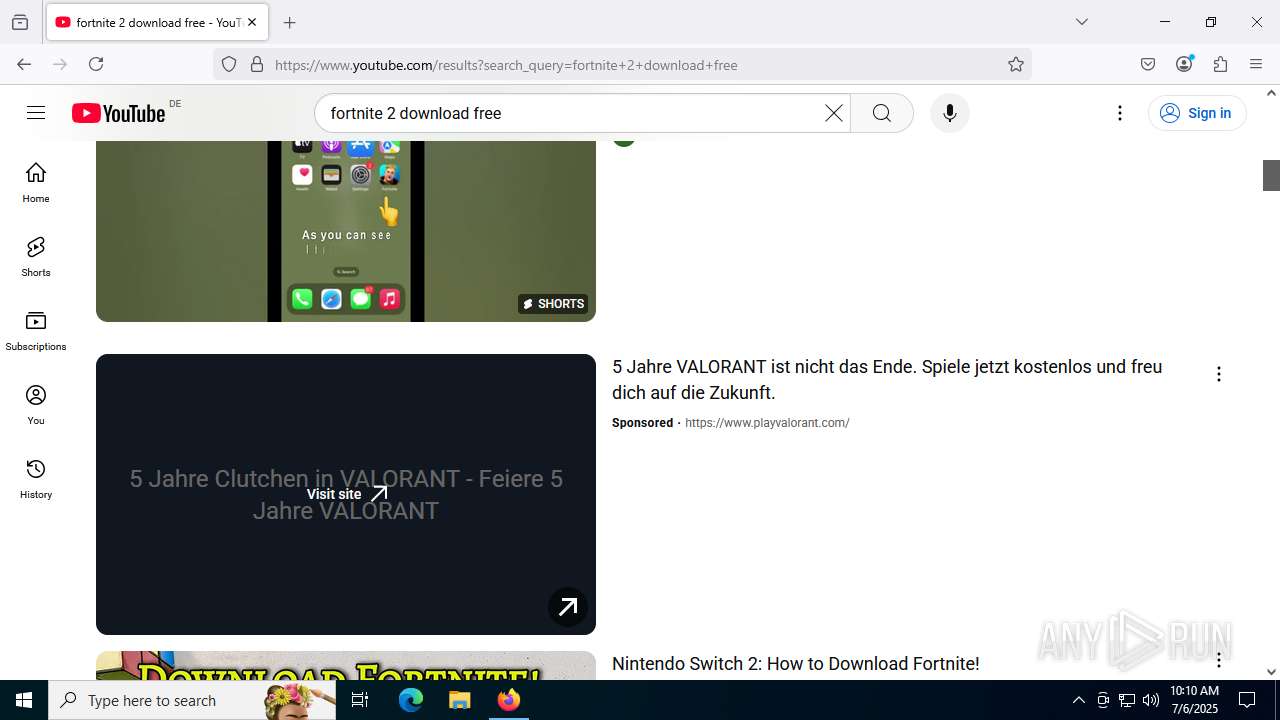
Task: Open the 5 Jahre VALORANT ad title
Action: 887,380
